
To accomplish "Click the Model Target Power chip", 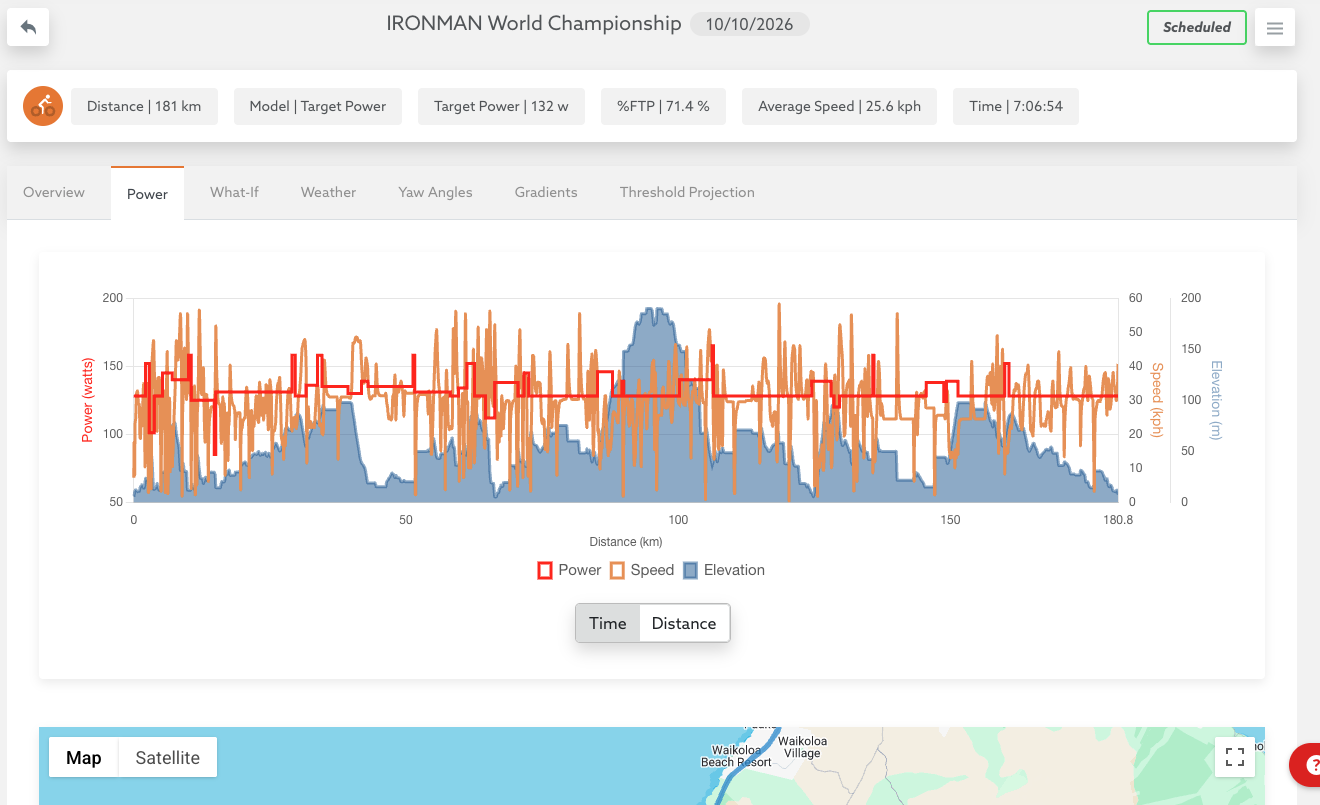I will click(x=318, y=106).
